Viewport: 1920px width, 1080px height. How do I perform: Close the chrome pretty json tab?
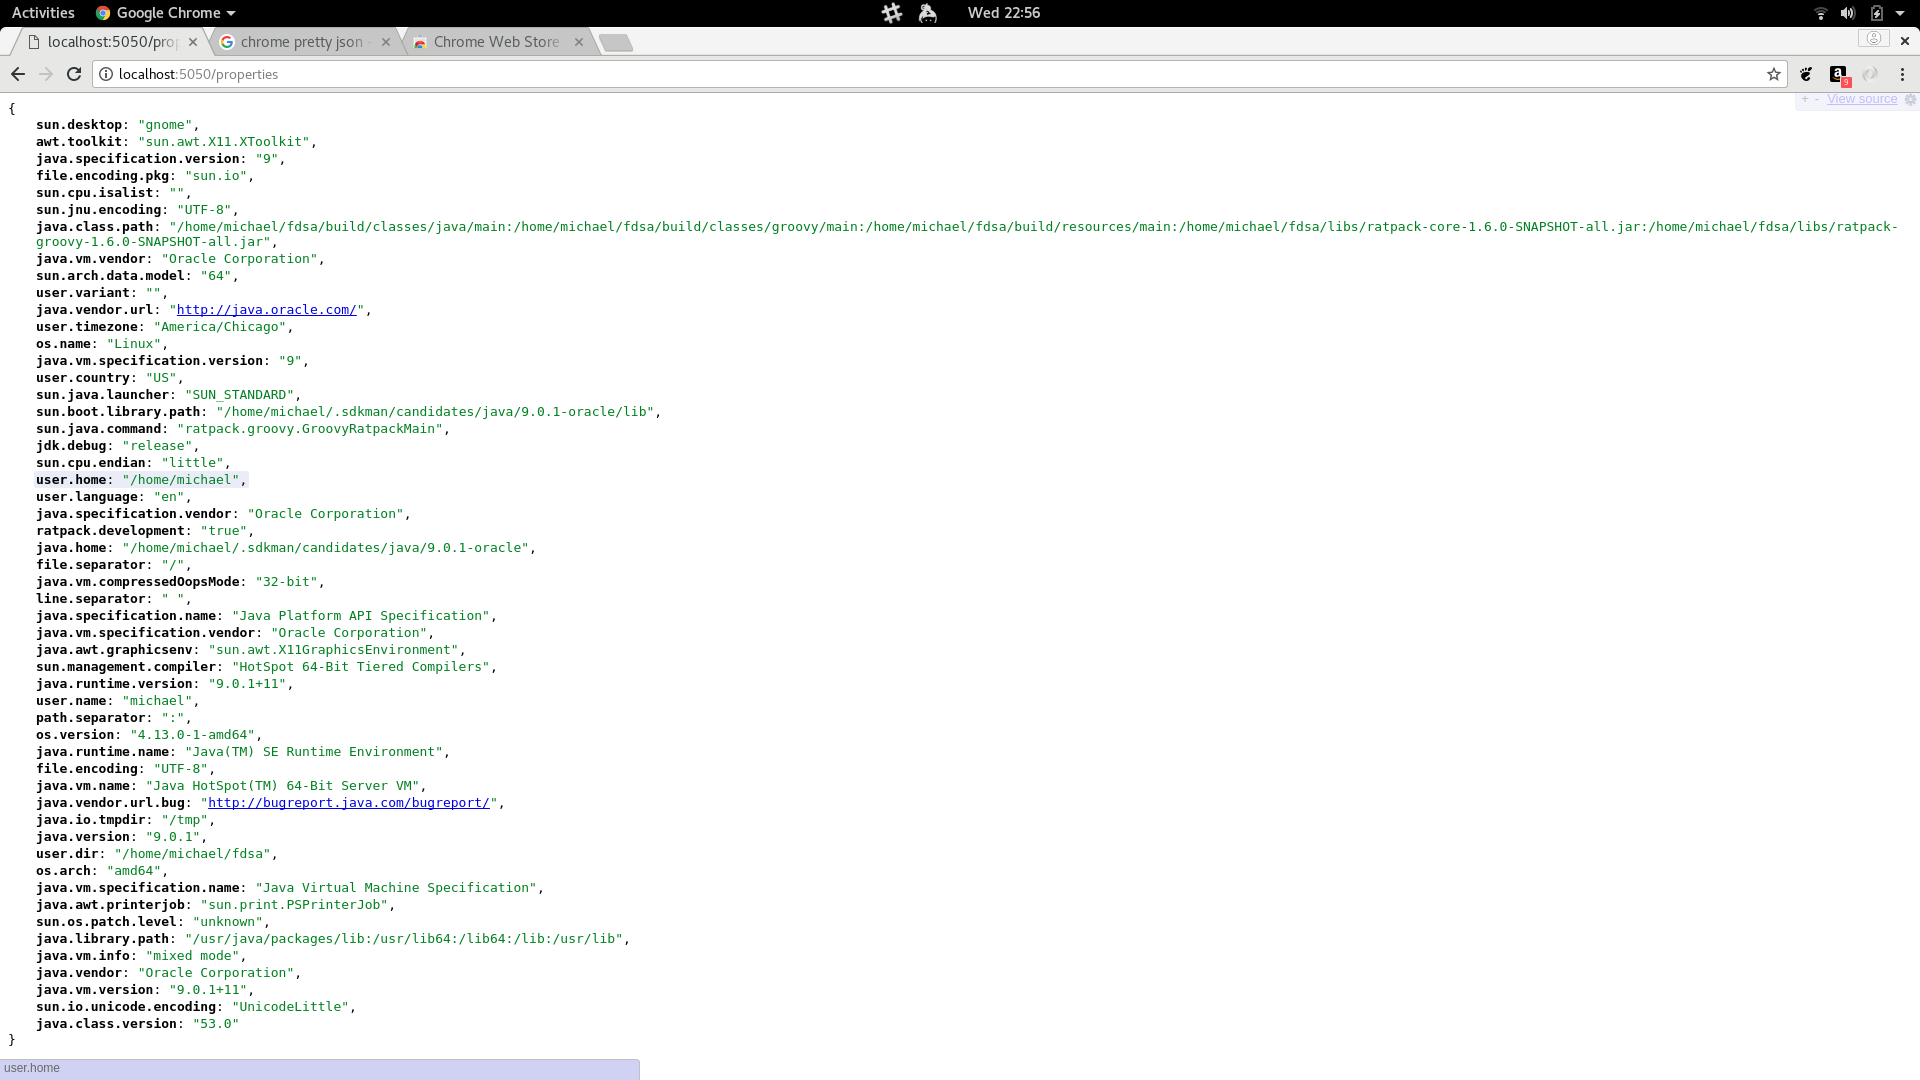coord(386,42)
